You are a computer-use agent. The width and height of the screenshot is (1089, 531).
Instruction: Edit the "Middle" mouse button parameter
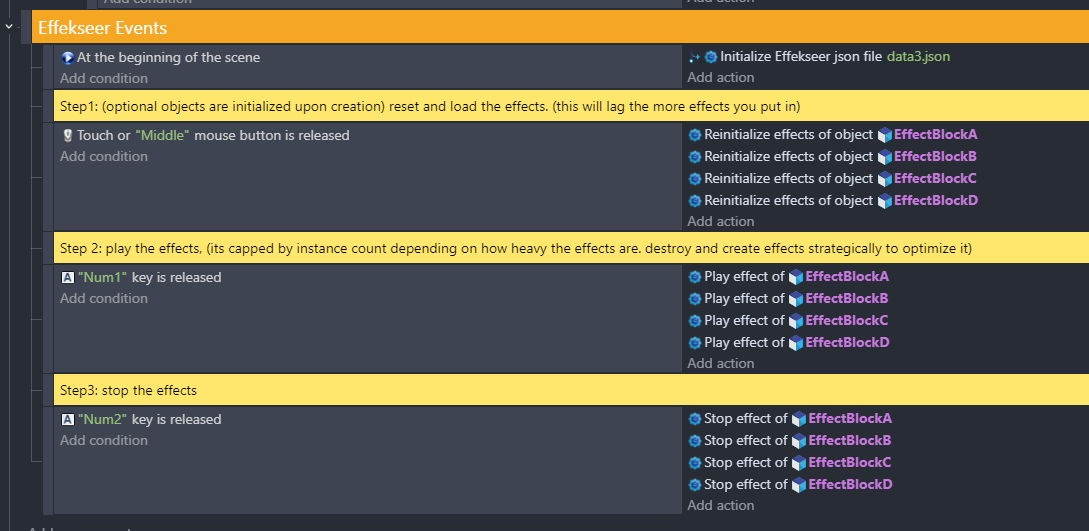(163, 135)
